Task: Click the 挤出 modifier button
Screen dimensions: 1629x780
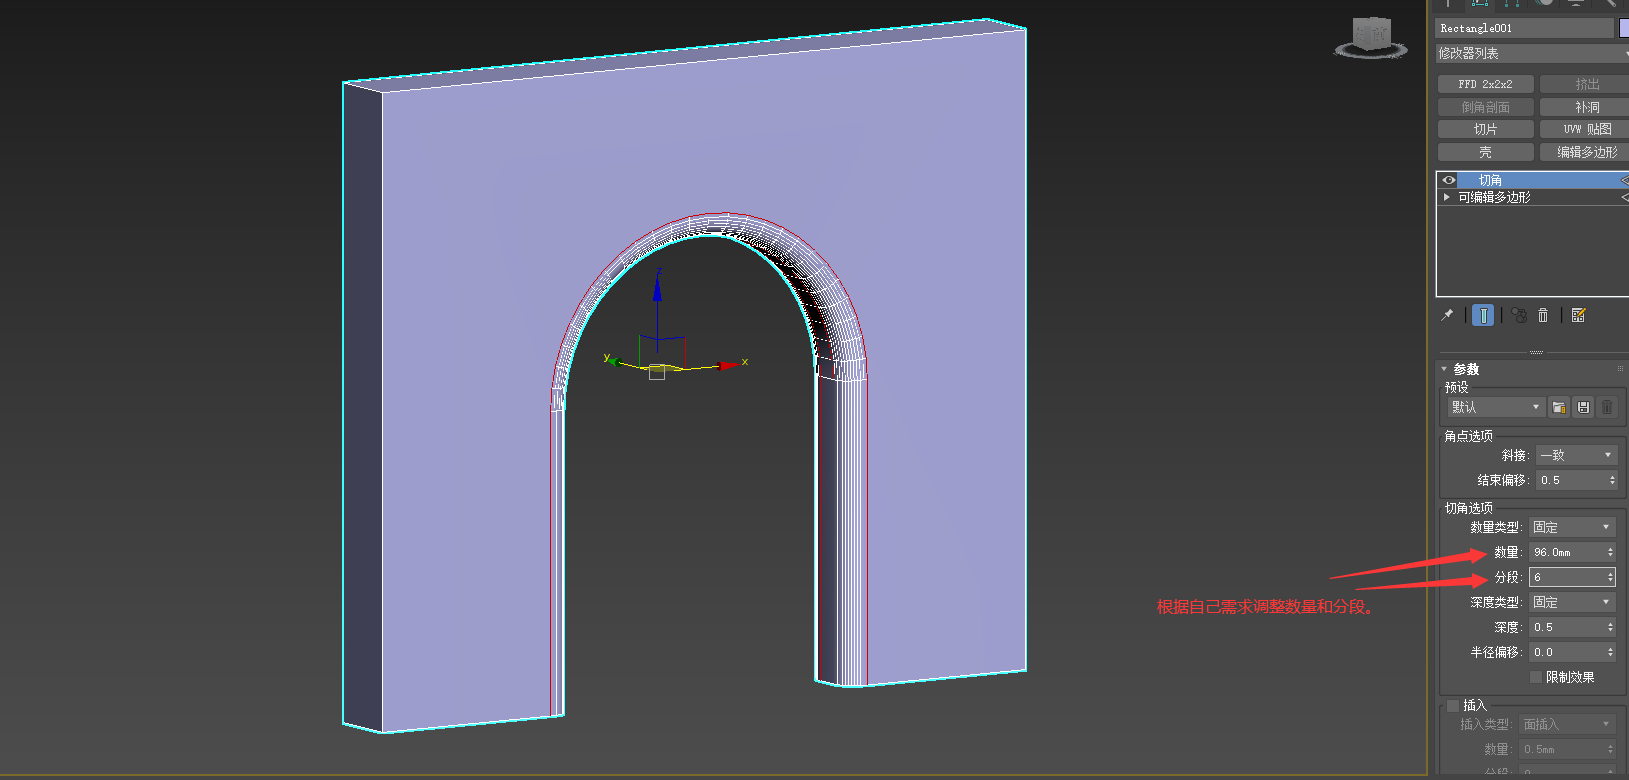Action: (1586, 84)
